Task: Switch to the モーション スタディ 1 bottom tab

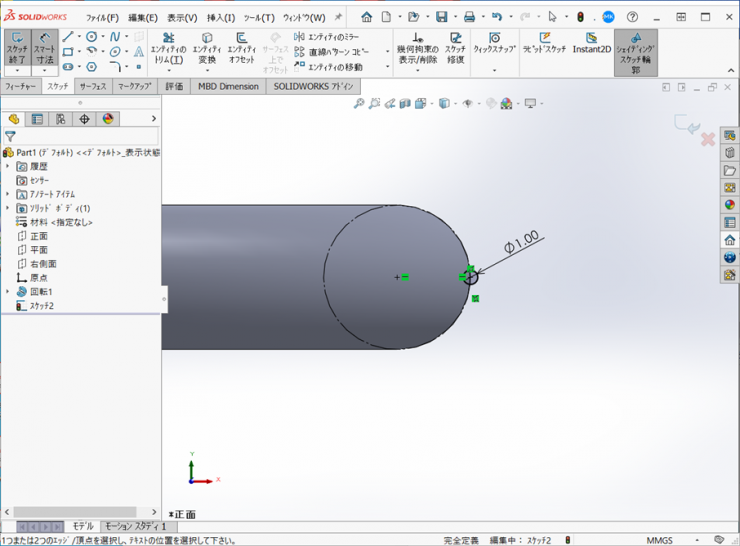Action: 135,526
